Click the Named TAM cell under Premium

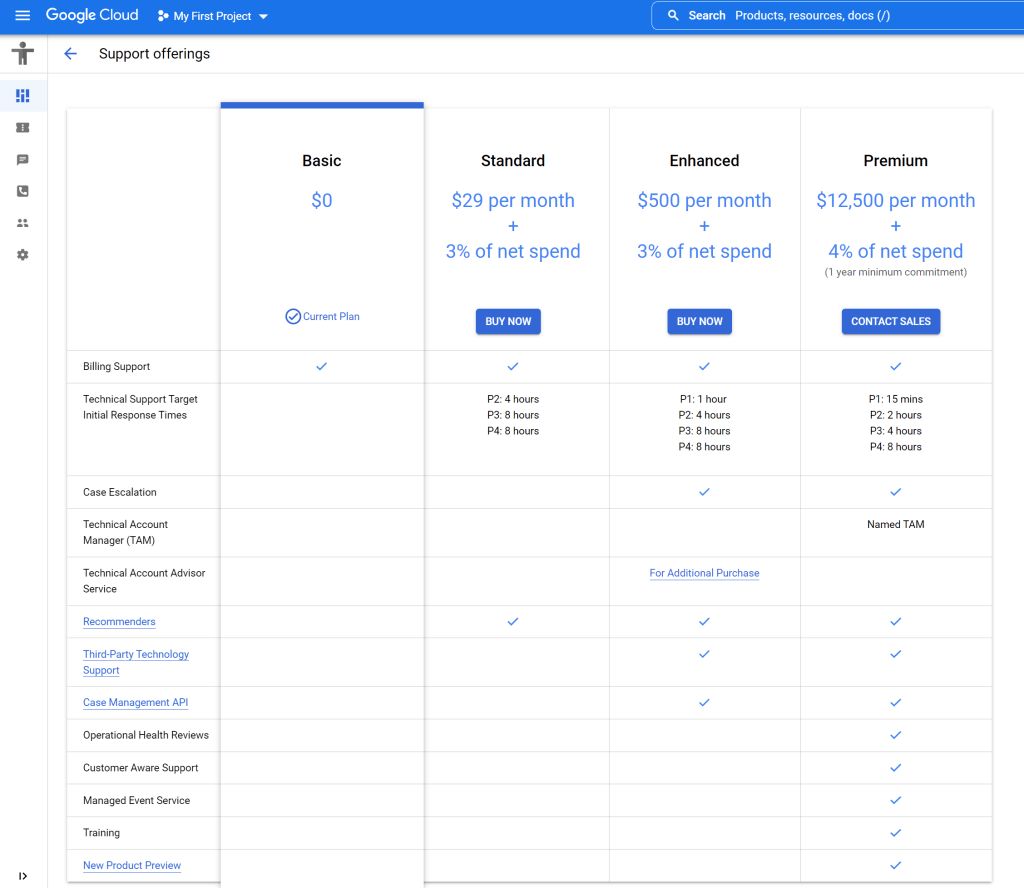895,524
